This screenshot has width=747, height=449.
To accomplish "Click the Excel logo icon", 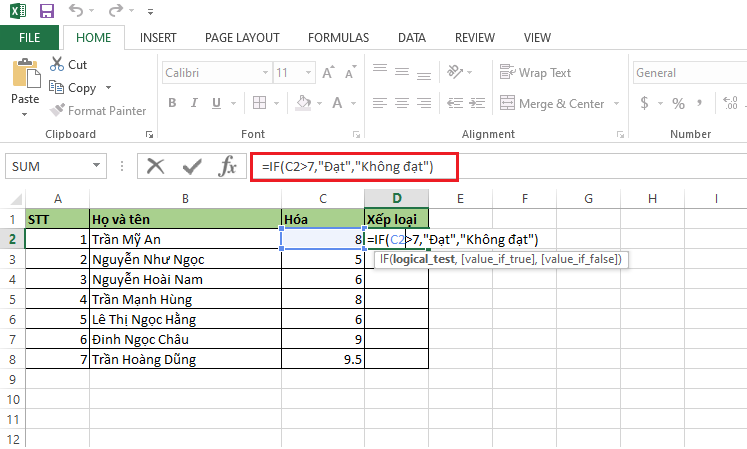I will click(18, 10).
